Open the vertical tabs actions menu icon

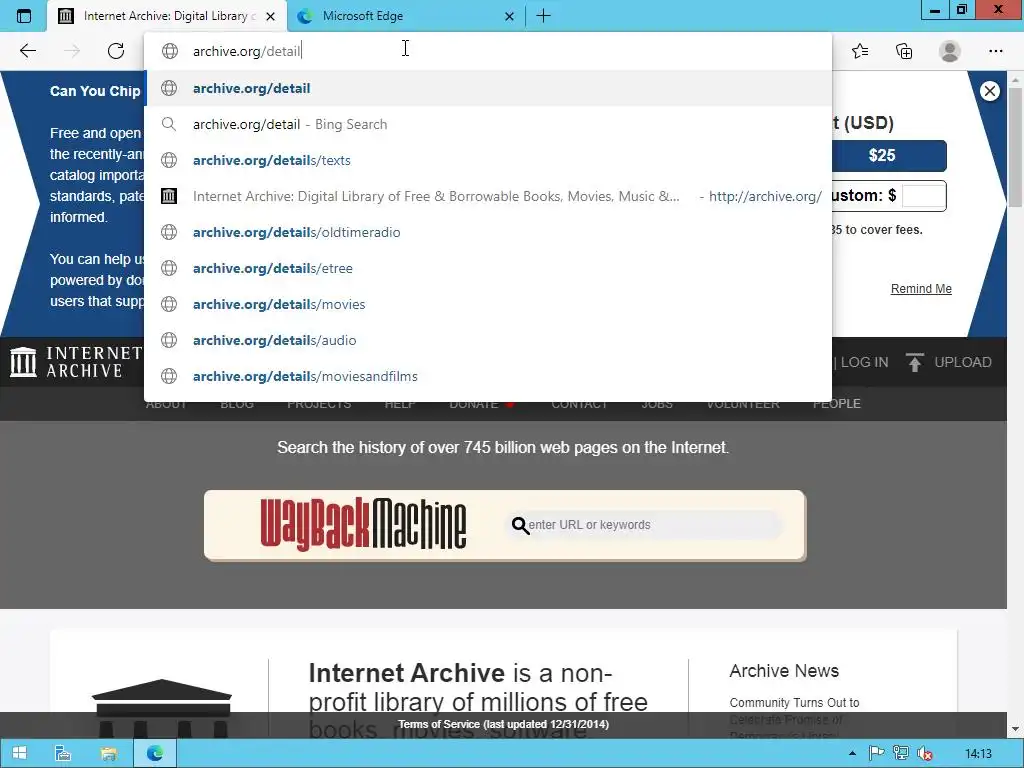[x=24, y=16]
